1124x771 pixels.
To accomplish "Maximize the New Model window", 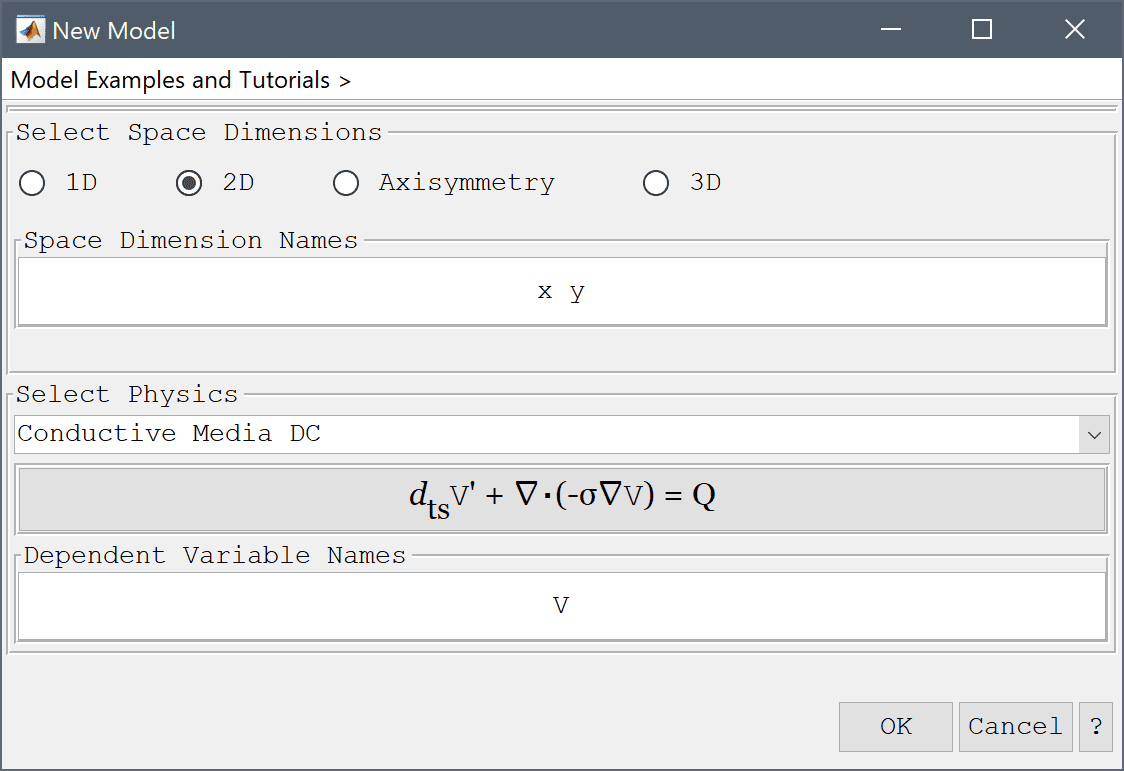I will click(982, 29).
